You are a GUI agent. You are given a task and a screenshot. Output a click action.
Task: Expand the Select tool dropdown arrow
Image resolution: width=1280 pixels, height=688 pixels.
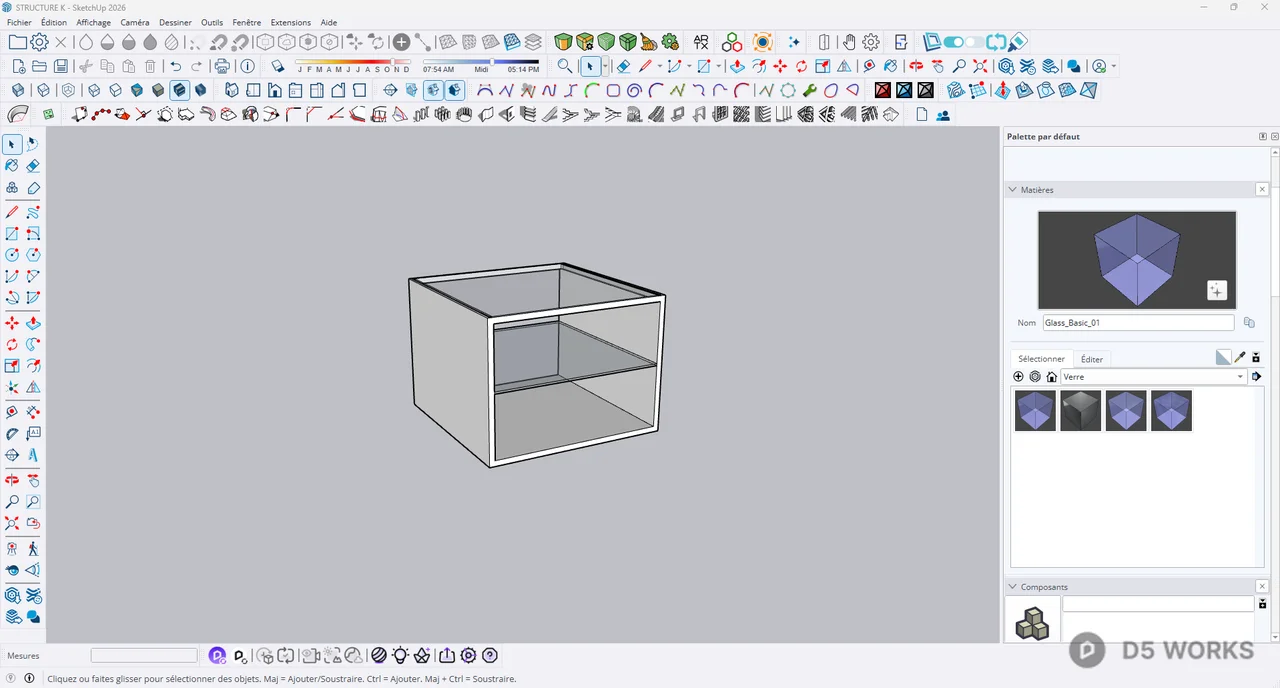(605, 66)
